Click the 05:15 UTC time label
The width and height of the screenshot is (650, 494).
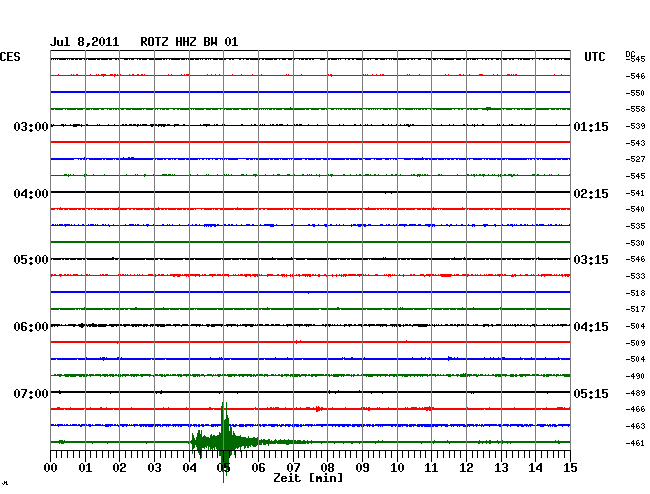pyautogui.click(x=591, y=393)
